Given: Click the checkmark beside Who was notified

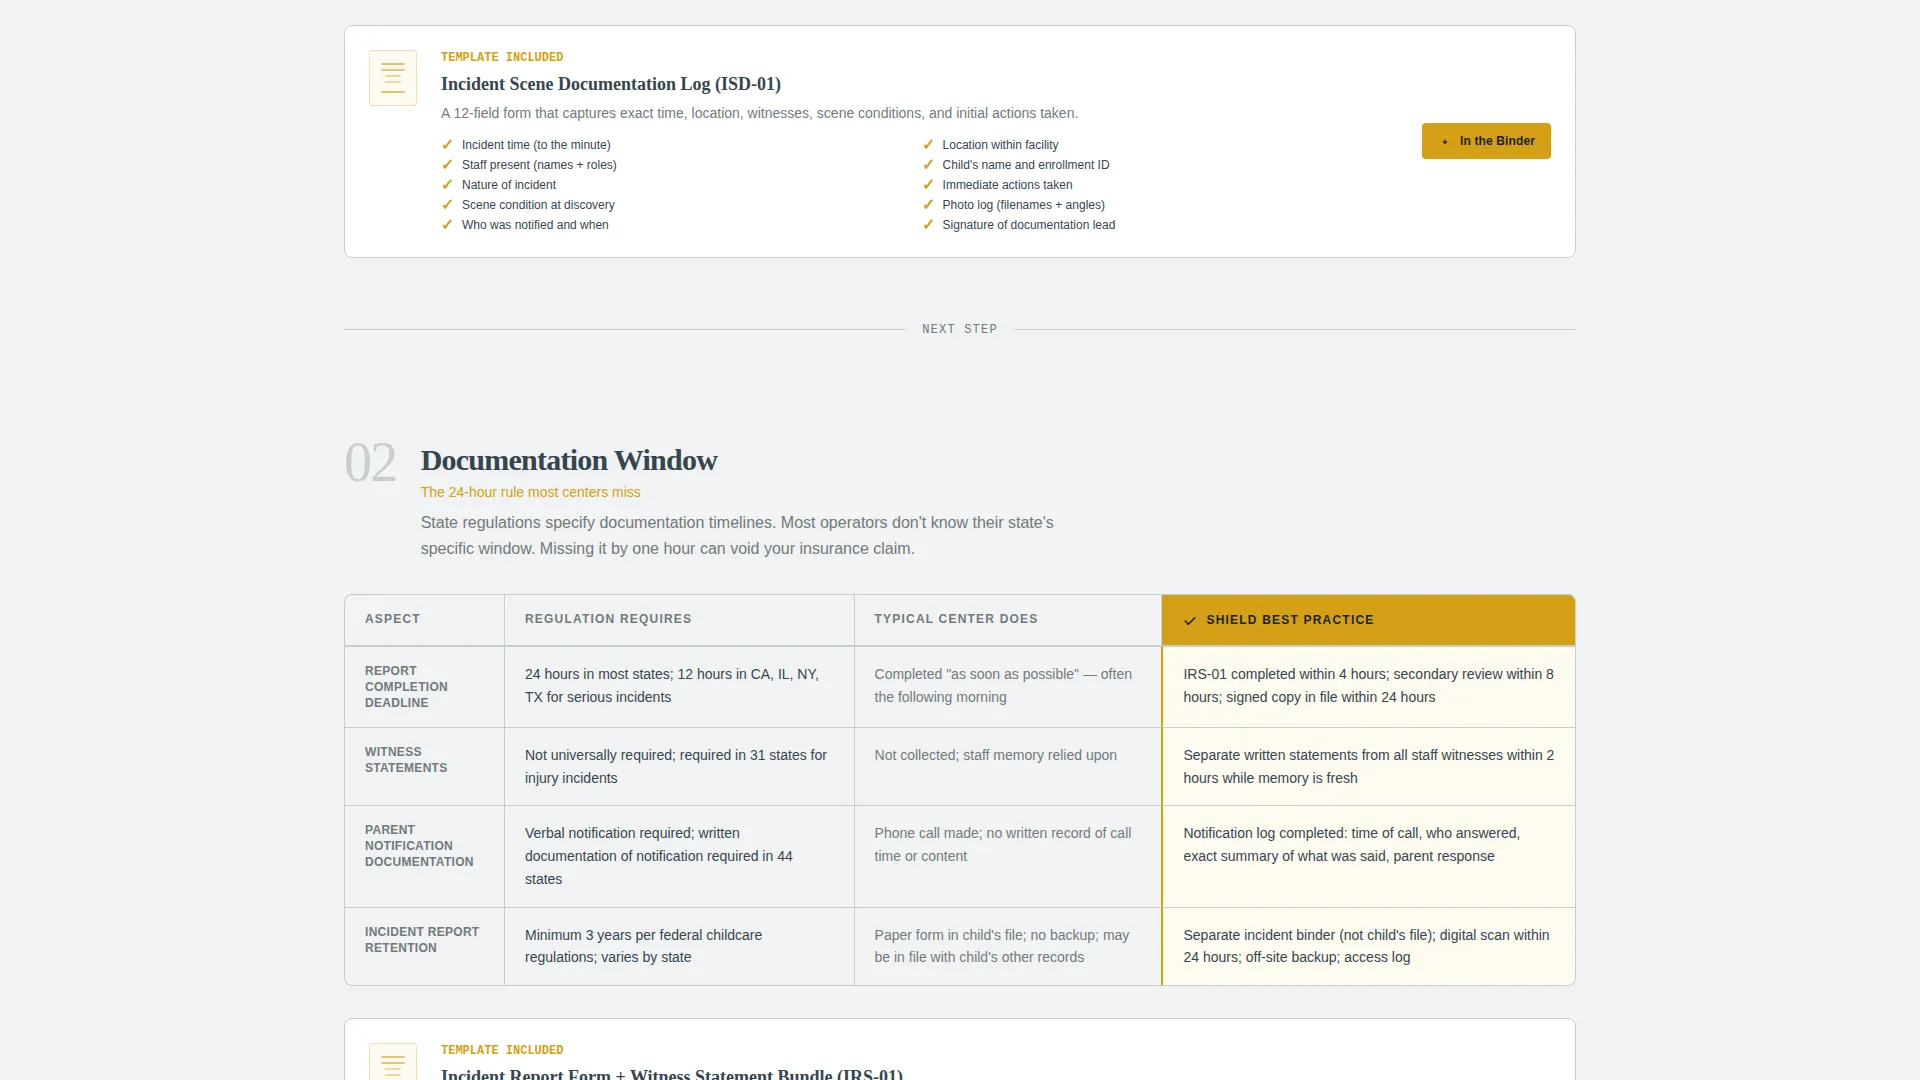Looking at the screenshot, I should pyautogui.click(x=447, y=225).
